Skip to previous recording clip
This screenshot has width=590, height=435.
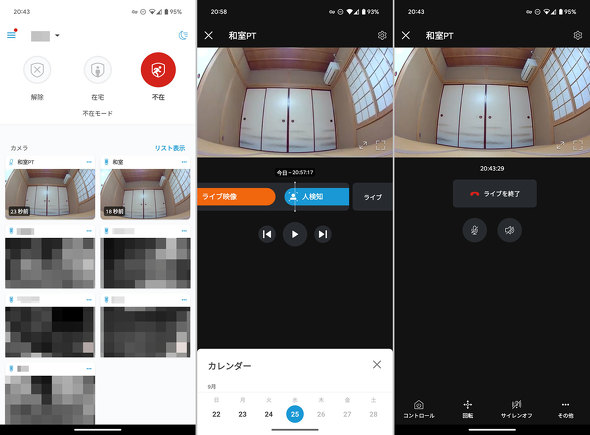[x=267, y=234]
